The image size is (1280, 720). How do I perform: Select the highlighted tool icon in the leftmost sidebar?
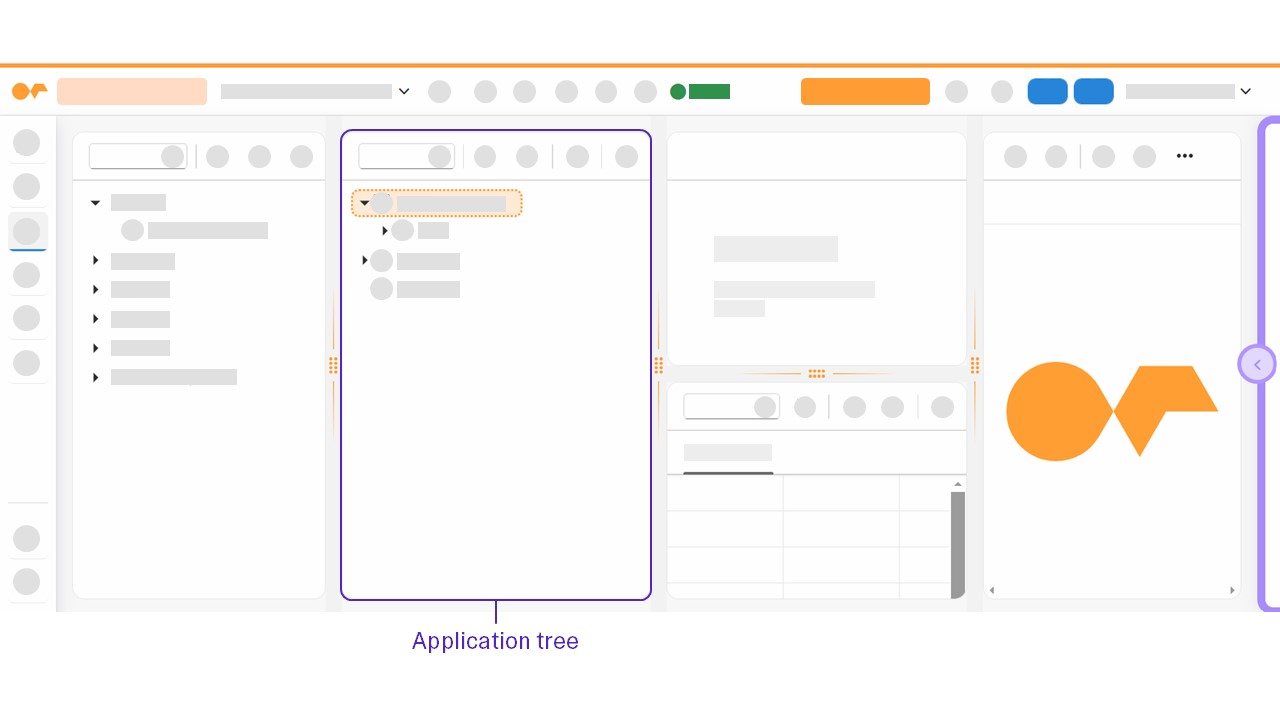click(27, 231)
